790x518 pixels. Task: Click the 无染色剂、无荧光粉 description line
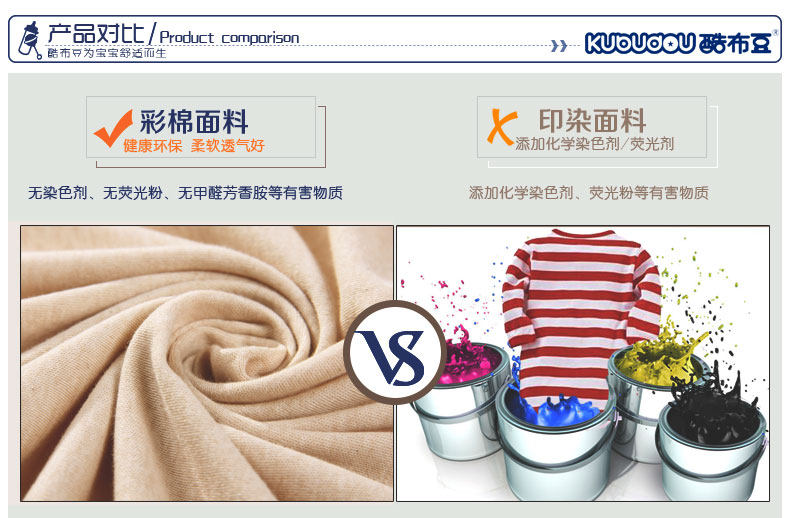[x=185, y=192]
